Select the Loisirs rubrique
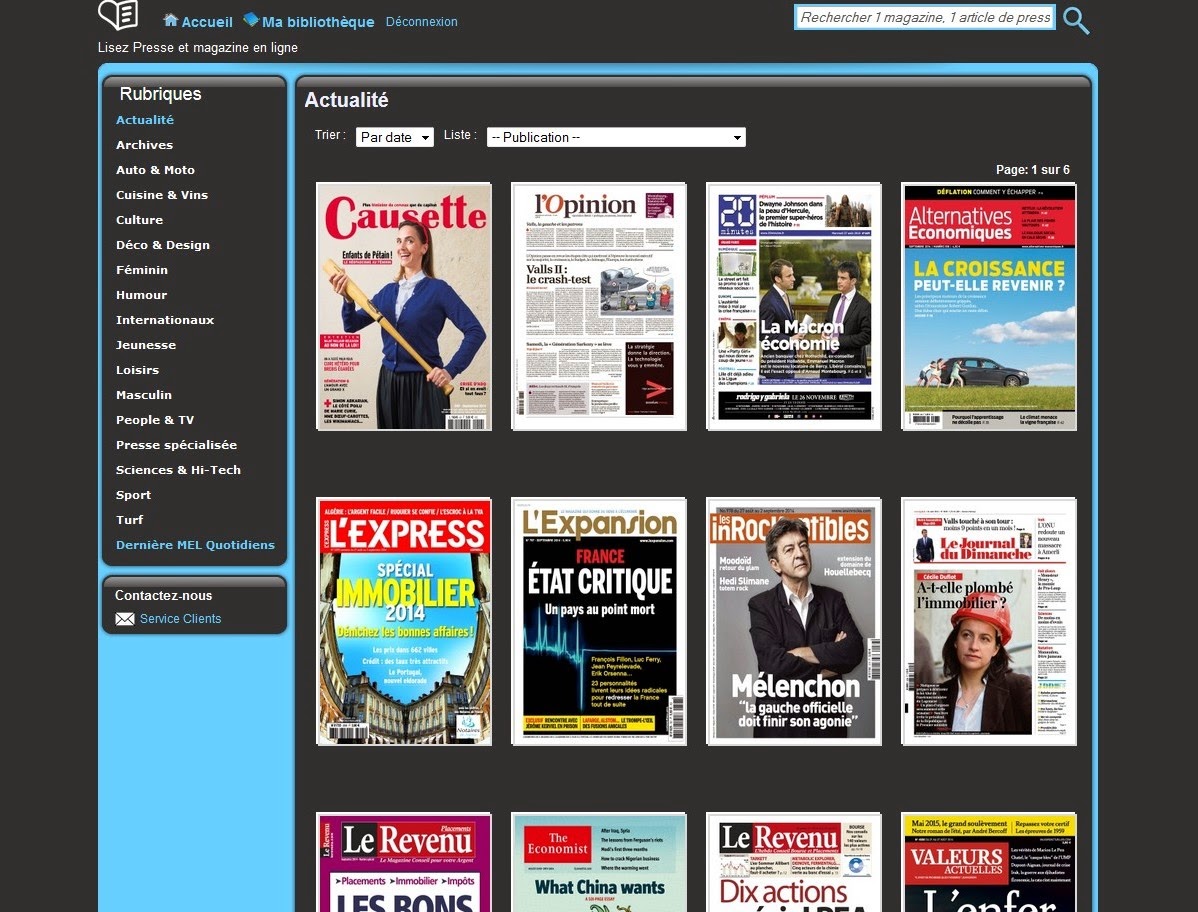1198x912 pixels. (138, 370)
